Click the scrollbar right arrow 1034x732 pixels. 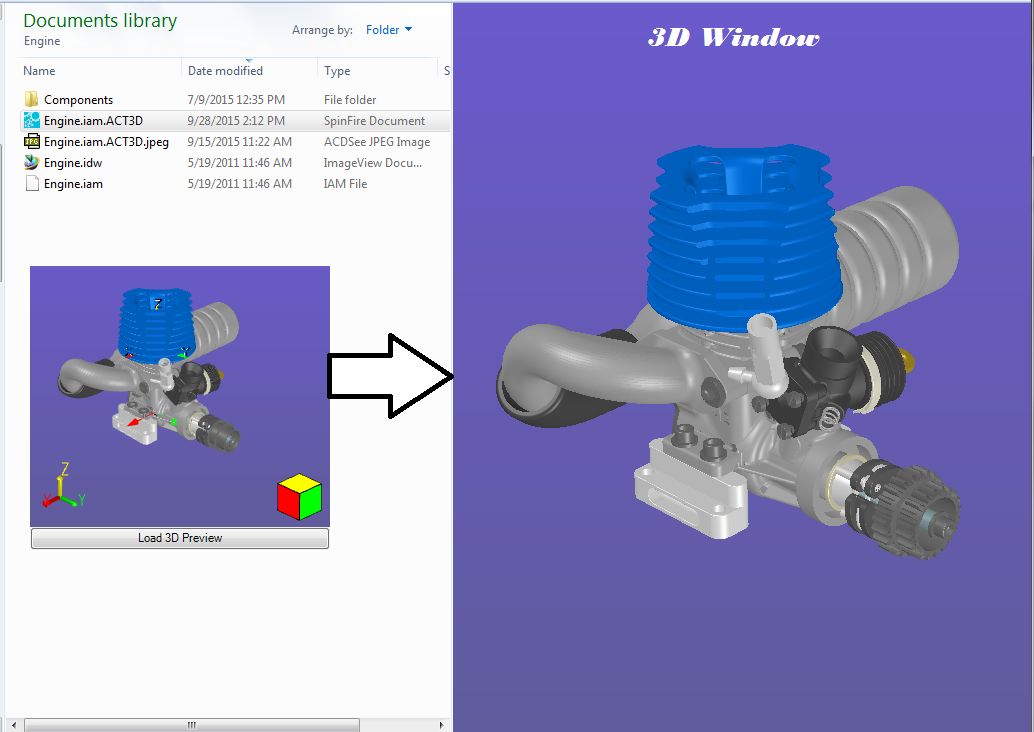(443, 724)
